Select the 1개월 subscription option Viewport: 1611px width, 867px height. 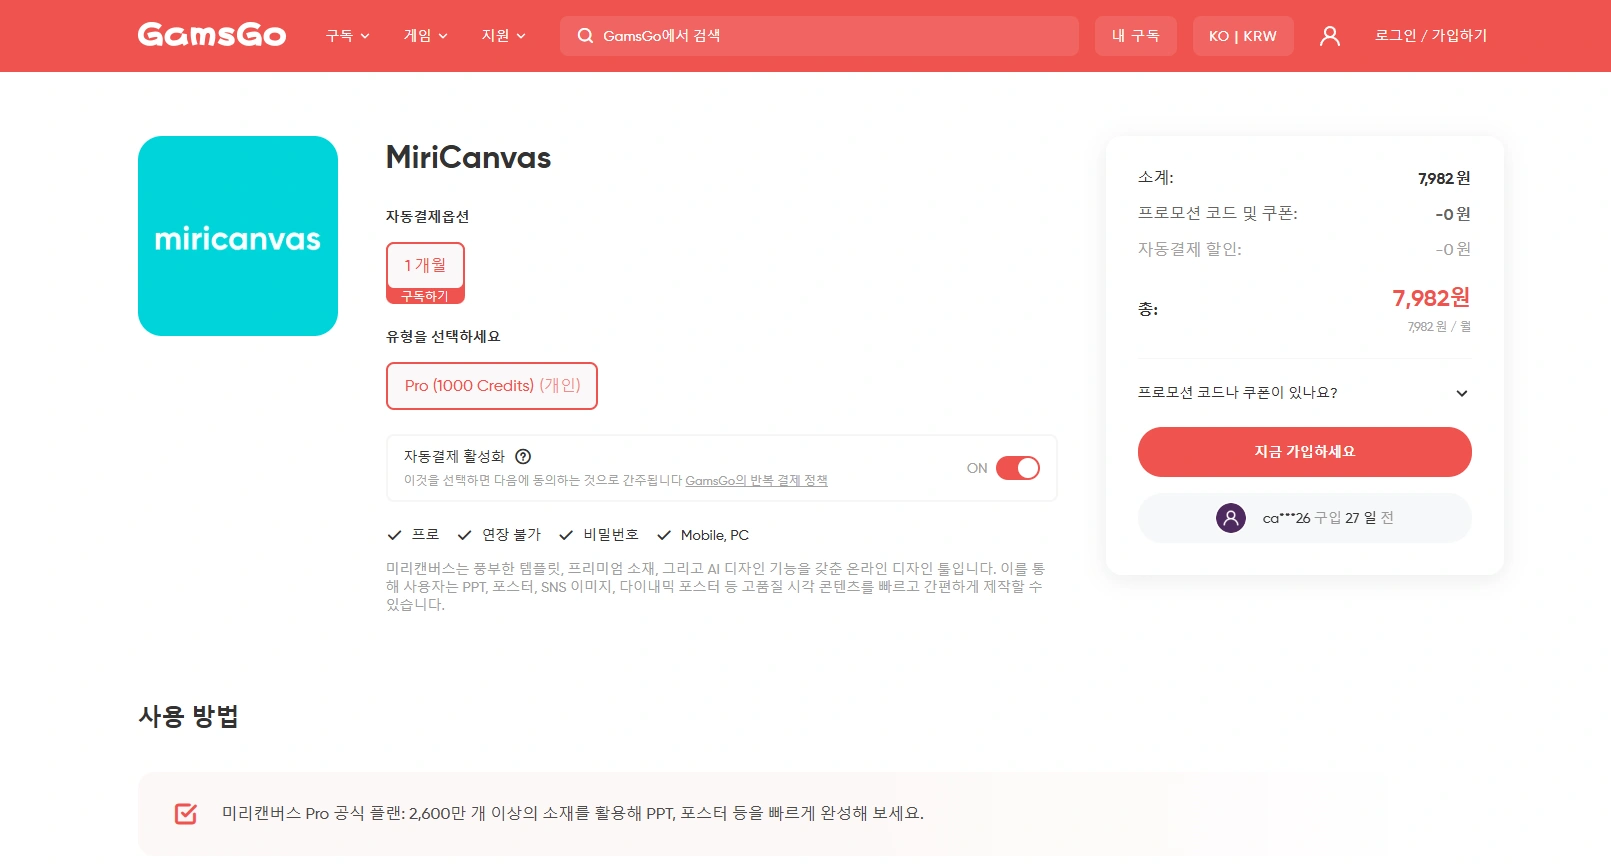coord(425,273)
